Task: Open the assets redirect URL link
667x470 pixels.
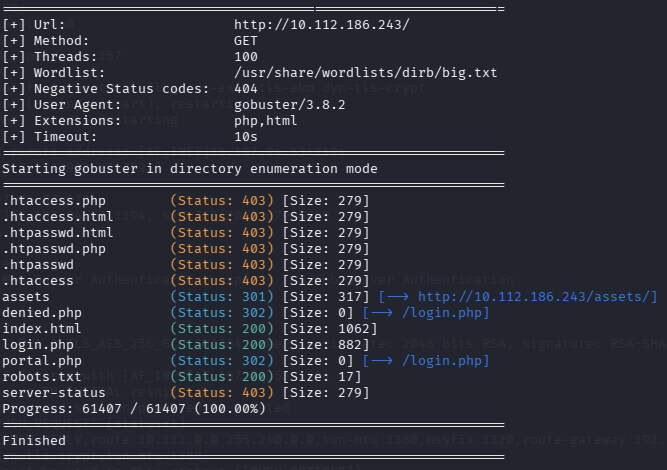Action: [537, 297]
